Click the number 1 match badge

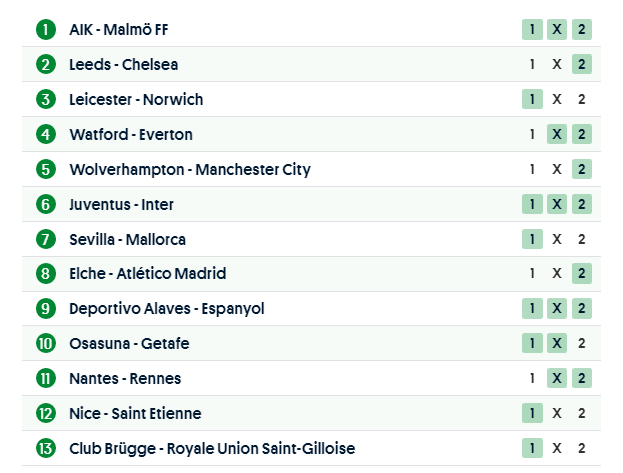pyautogui.click(x=45, y=29)
